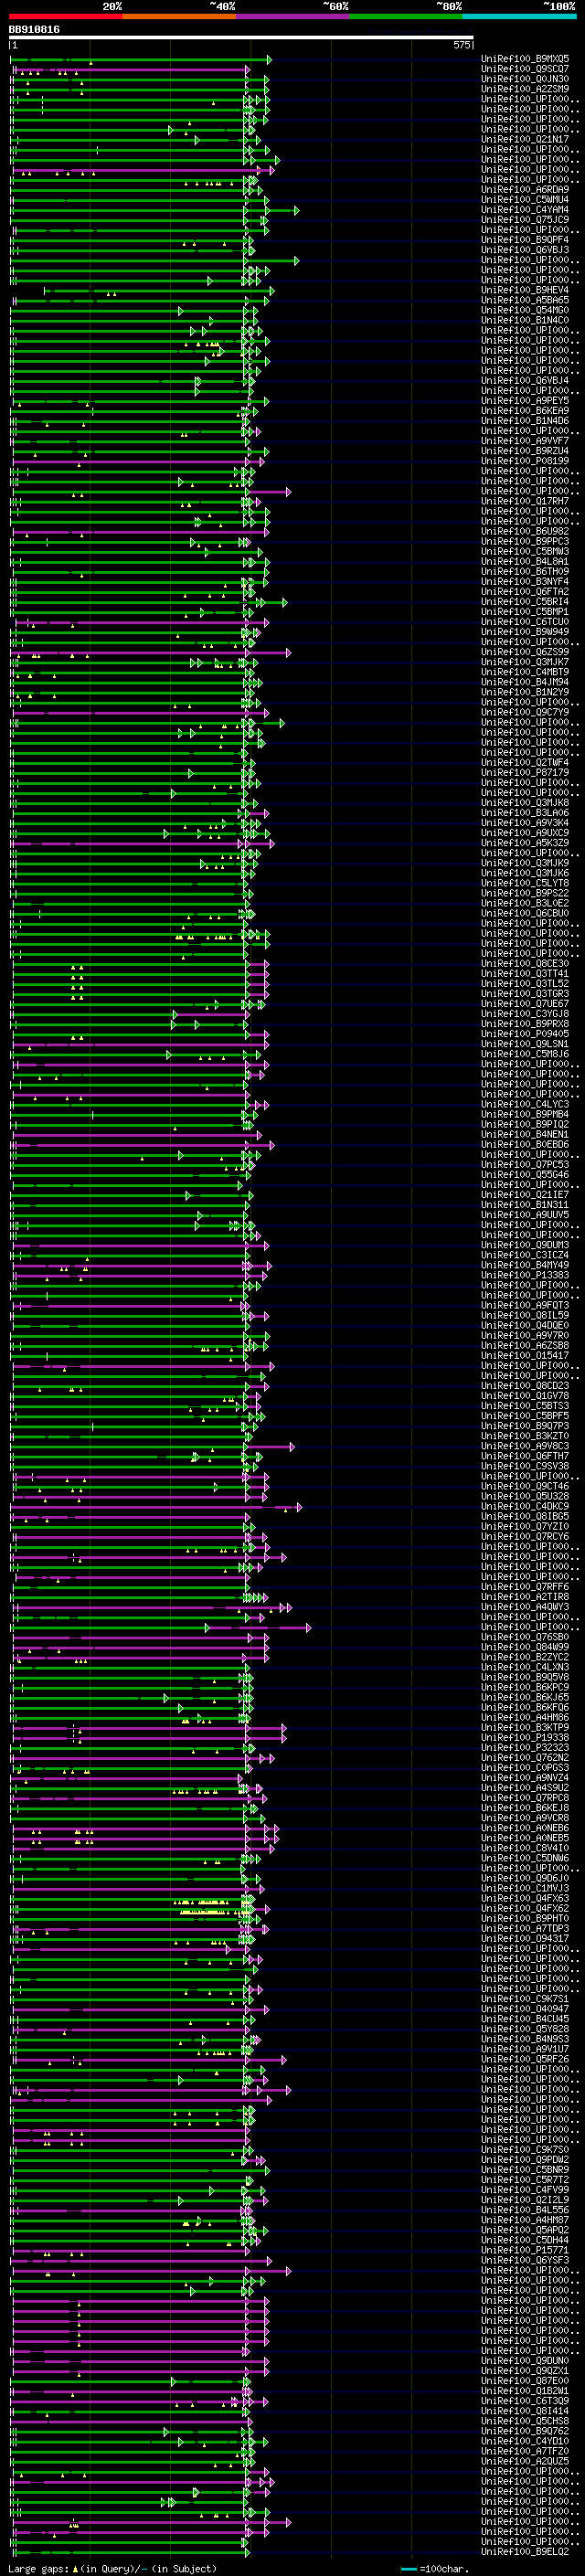Select hit UniRef100_C5BTS3
585x2576 pixels.
click(525, 1406)
